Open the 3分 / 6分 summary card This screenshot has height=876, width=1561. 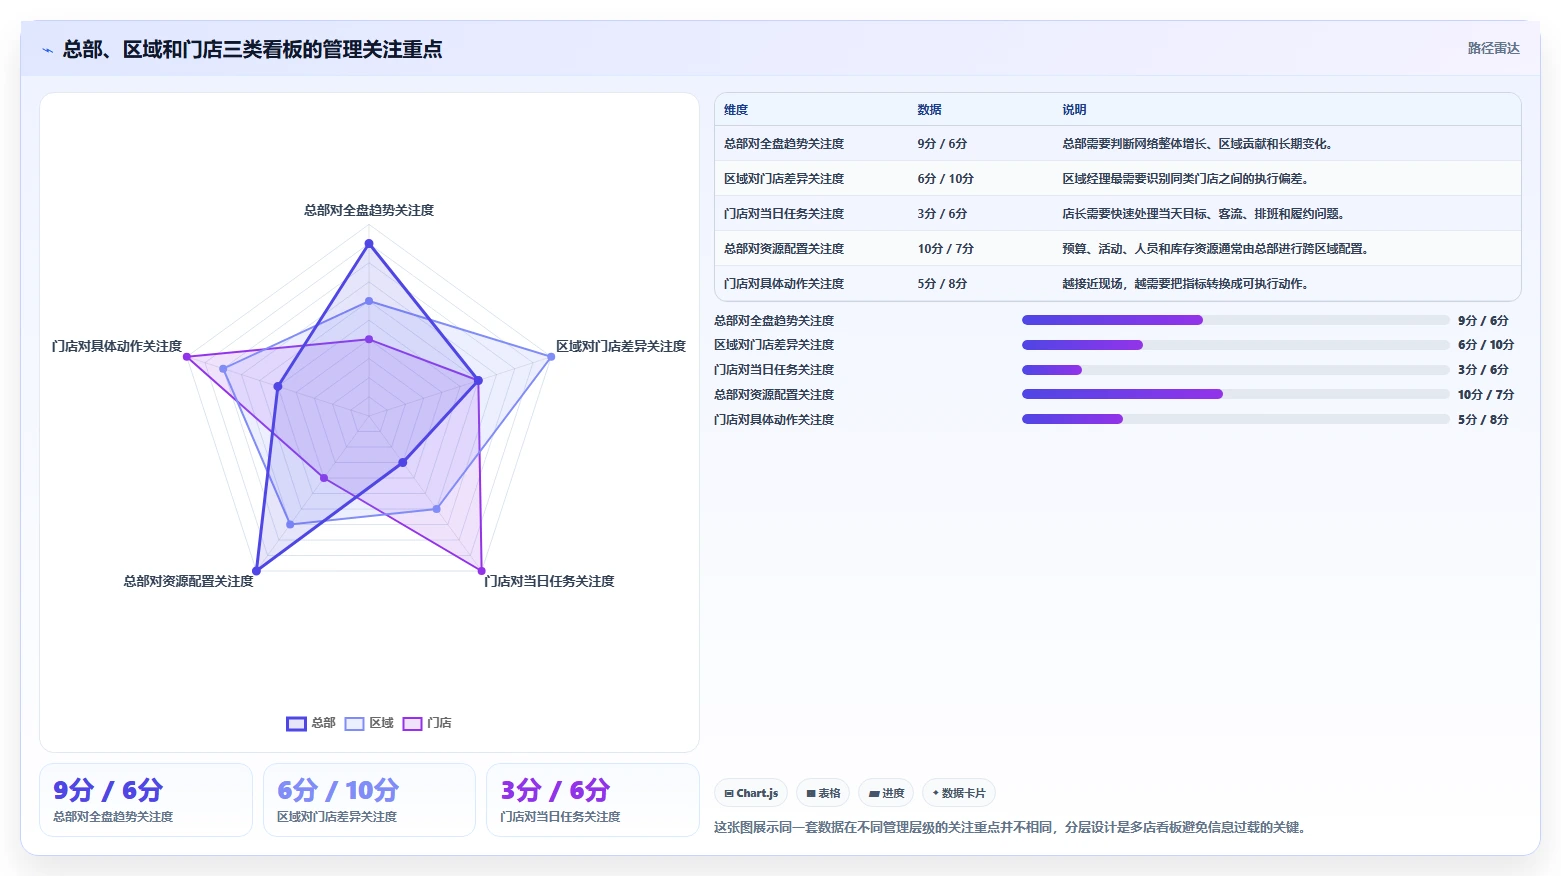pos(592,800)
